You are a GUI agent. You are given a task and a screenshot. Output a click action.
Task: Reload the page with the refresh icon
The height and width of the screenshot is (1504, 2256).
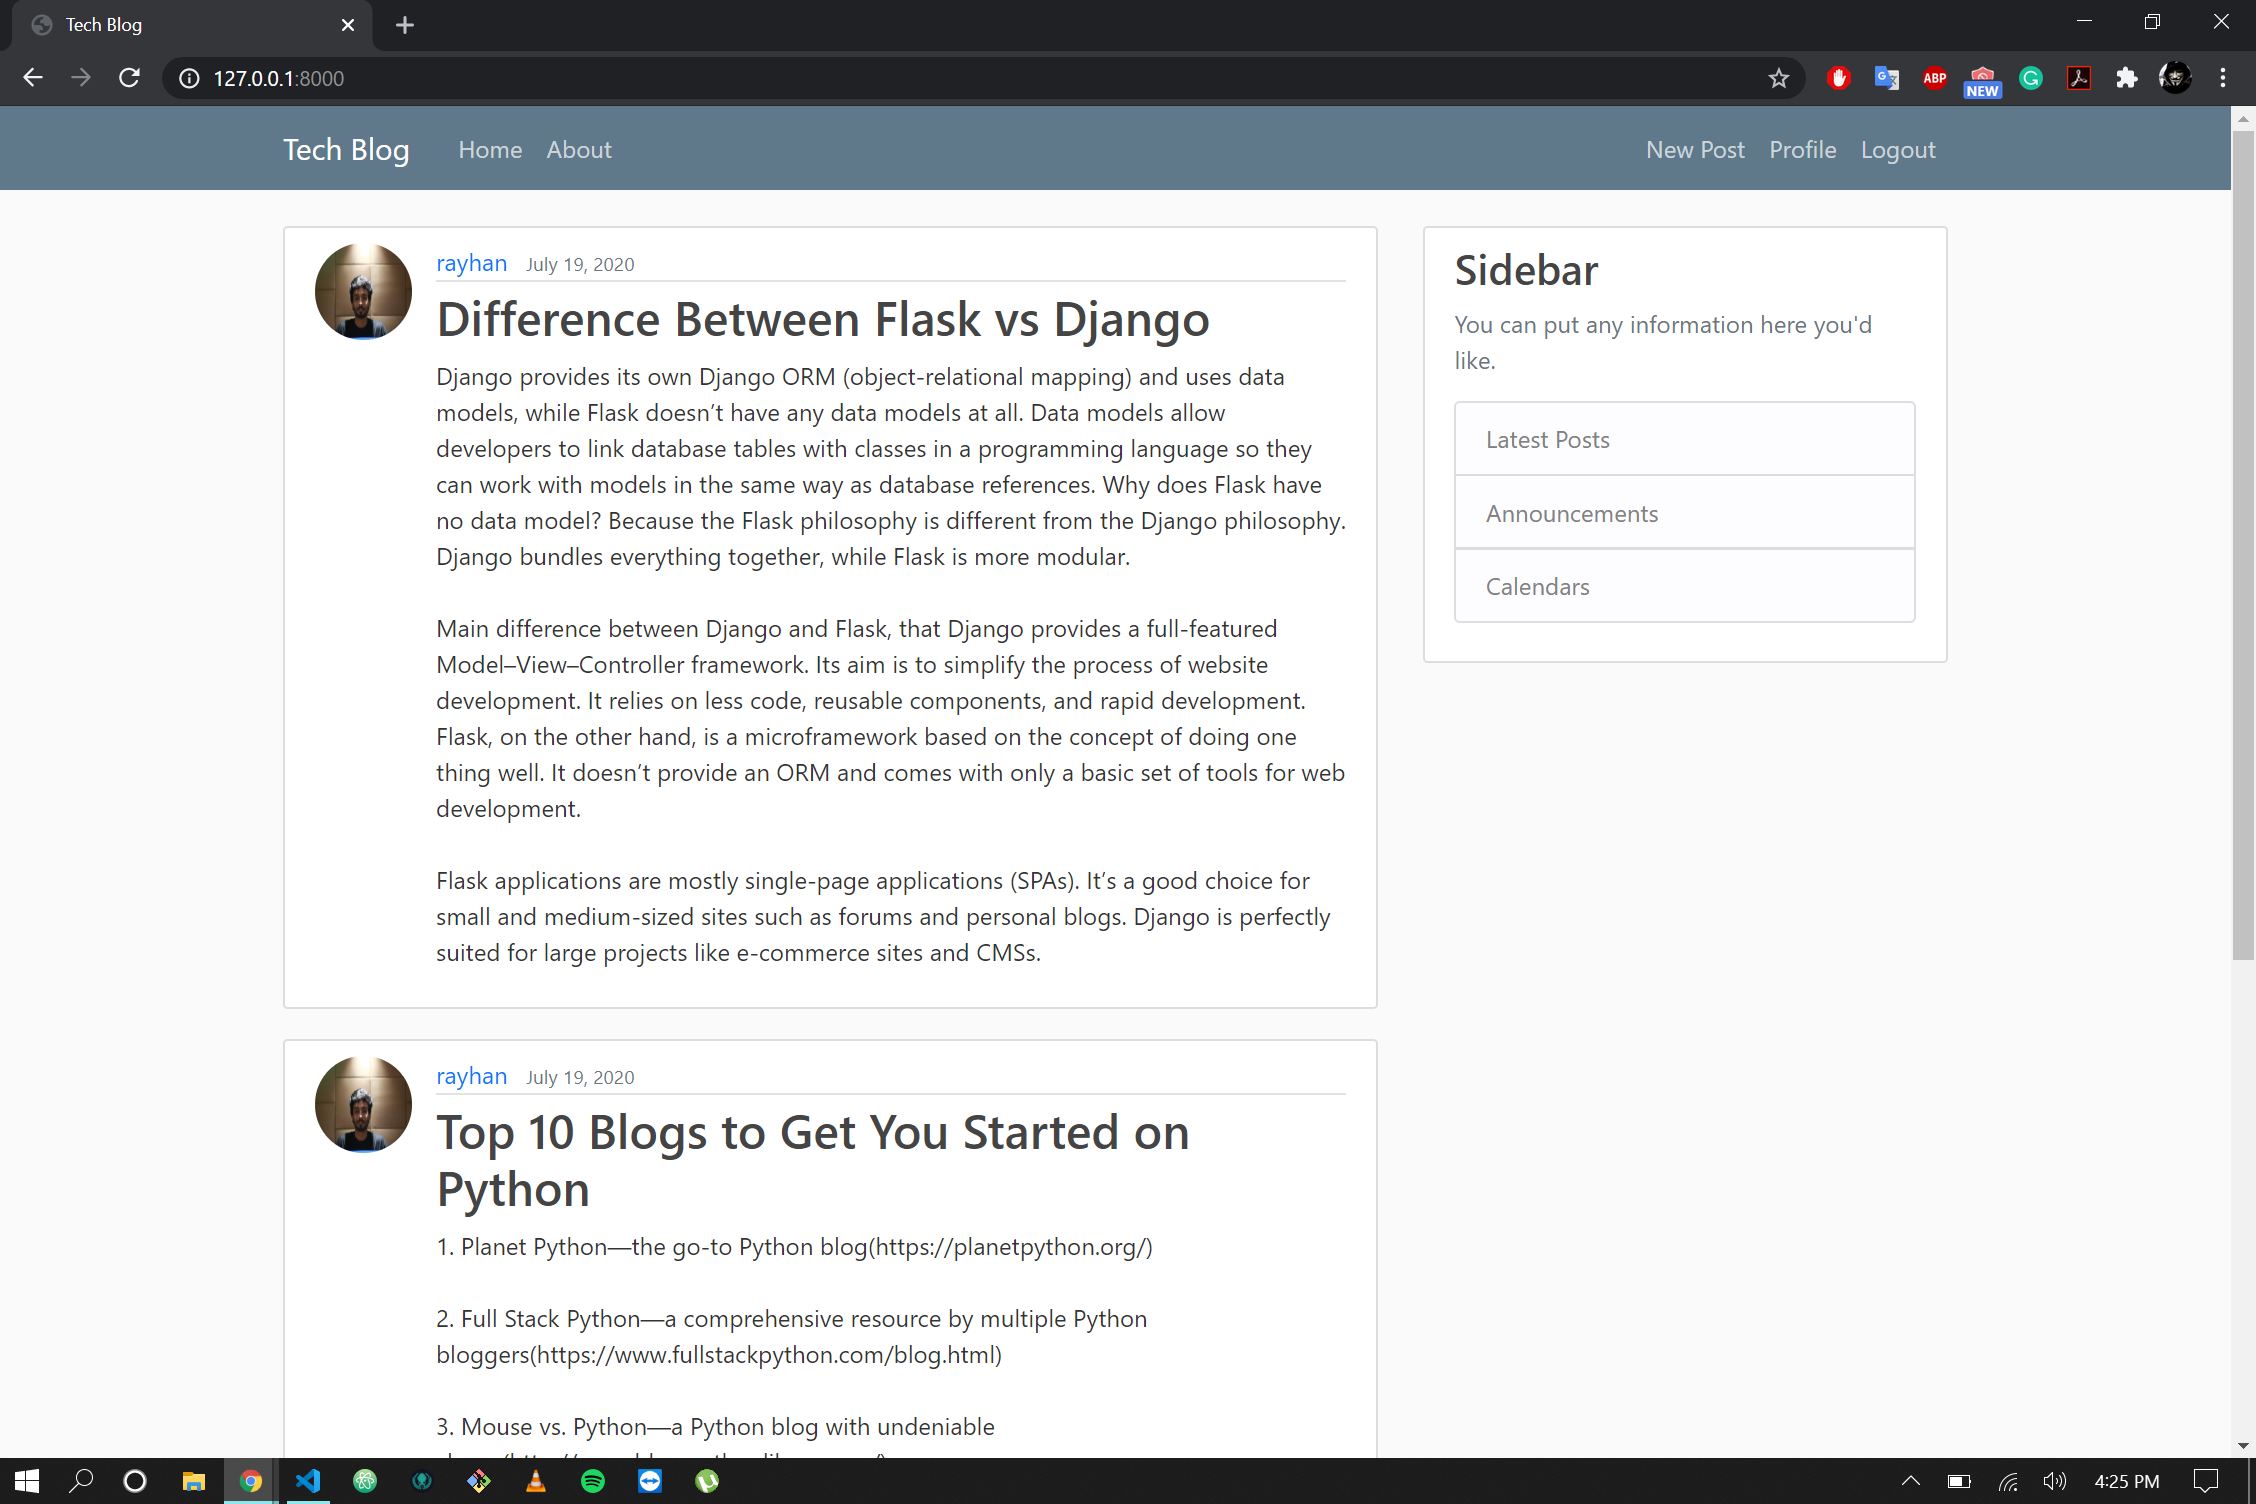pyautogui.click(x=129, y=78)
